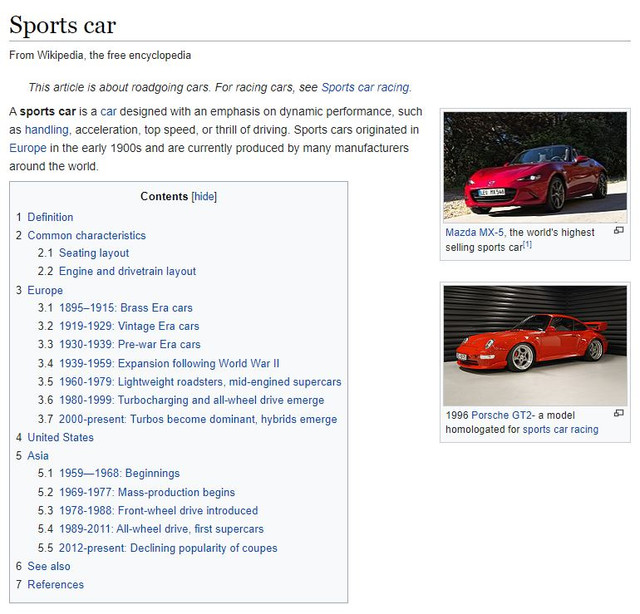The width and height of the screenshot is (640, 614).
Task: Follow the 'car' link in the intro
Action: [x=108, y=111]
